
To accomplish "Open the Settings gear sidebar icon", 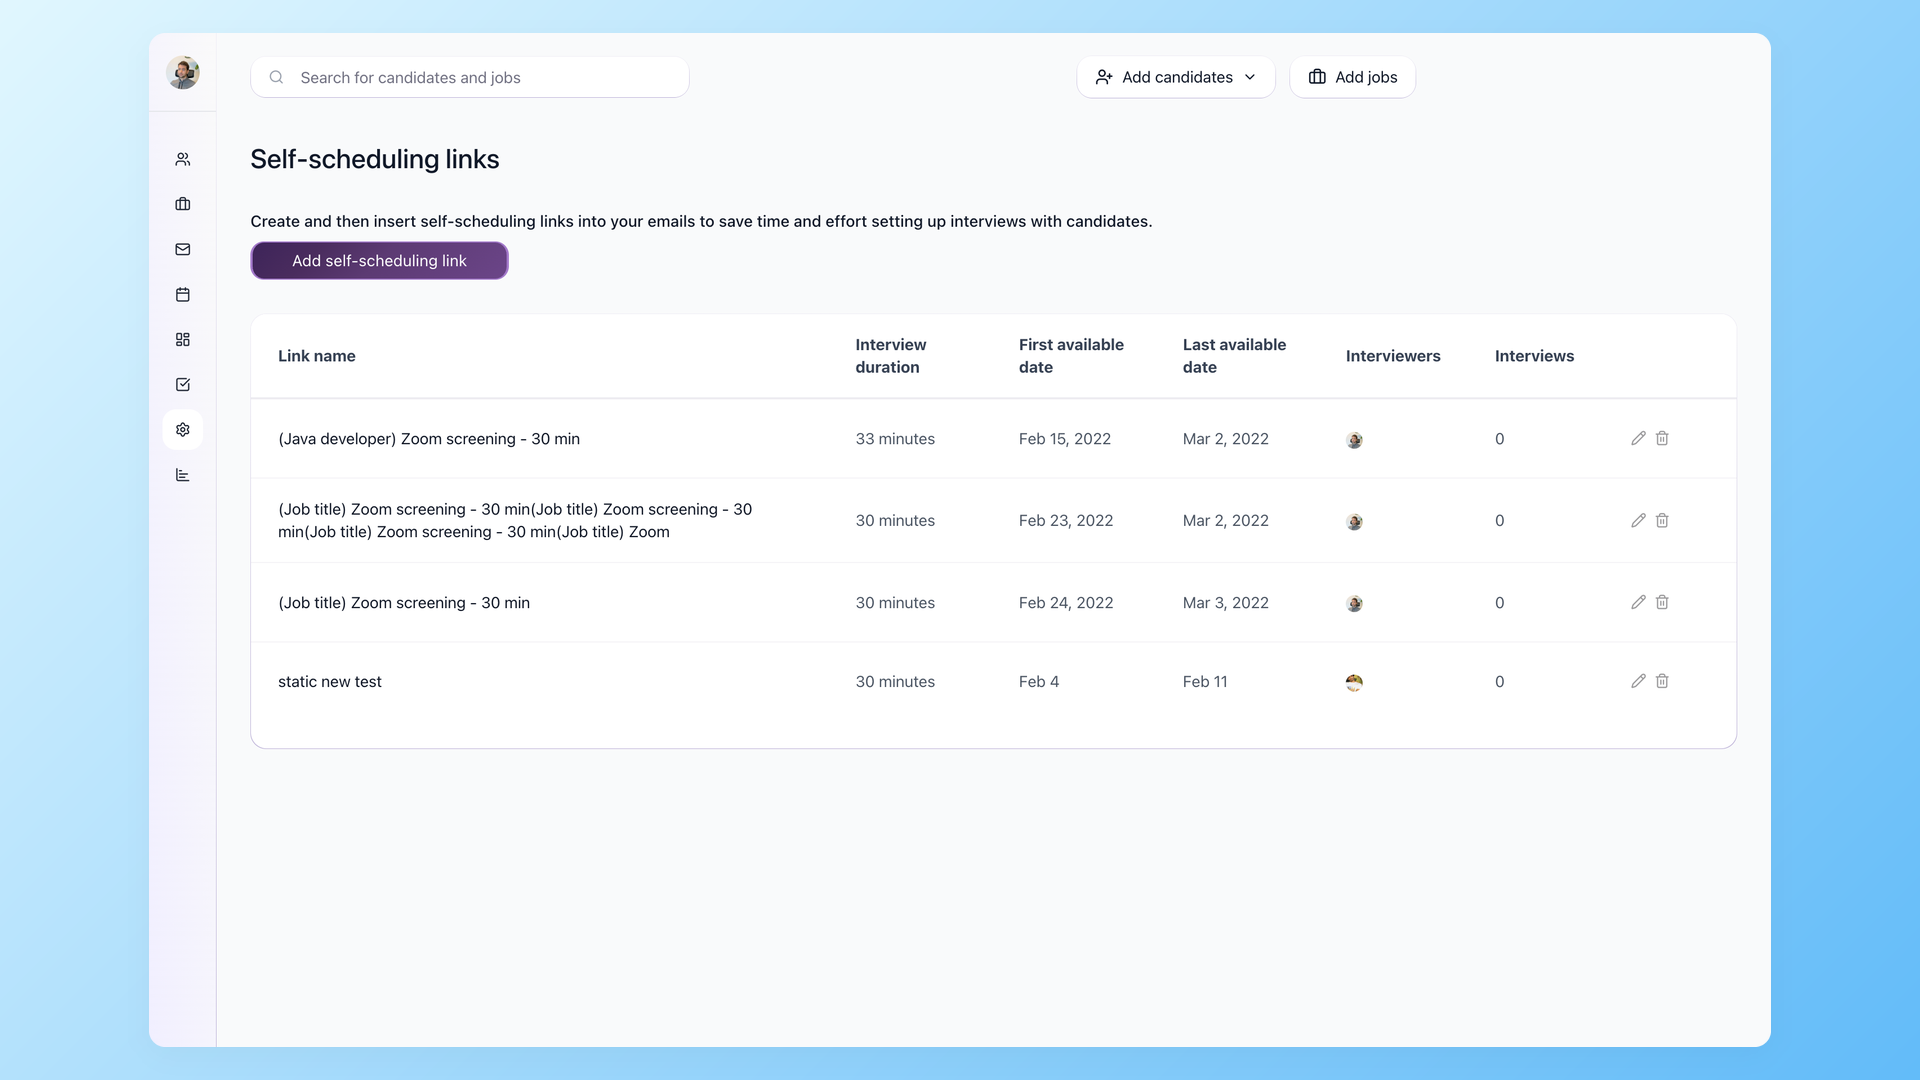I will 183,430.
